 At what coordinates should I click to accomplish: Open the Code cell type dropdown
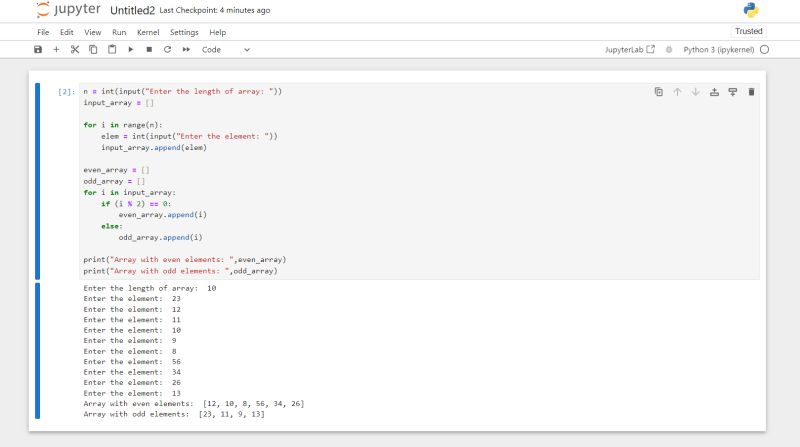[x=226, y=49]
